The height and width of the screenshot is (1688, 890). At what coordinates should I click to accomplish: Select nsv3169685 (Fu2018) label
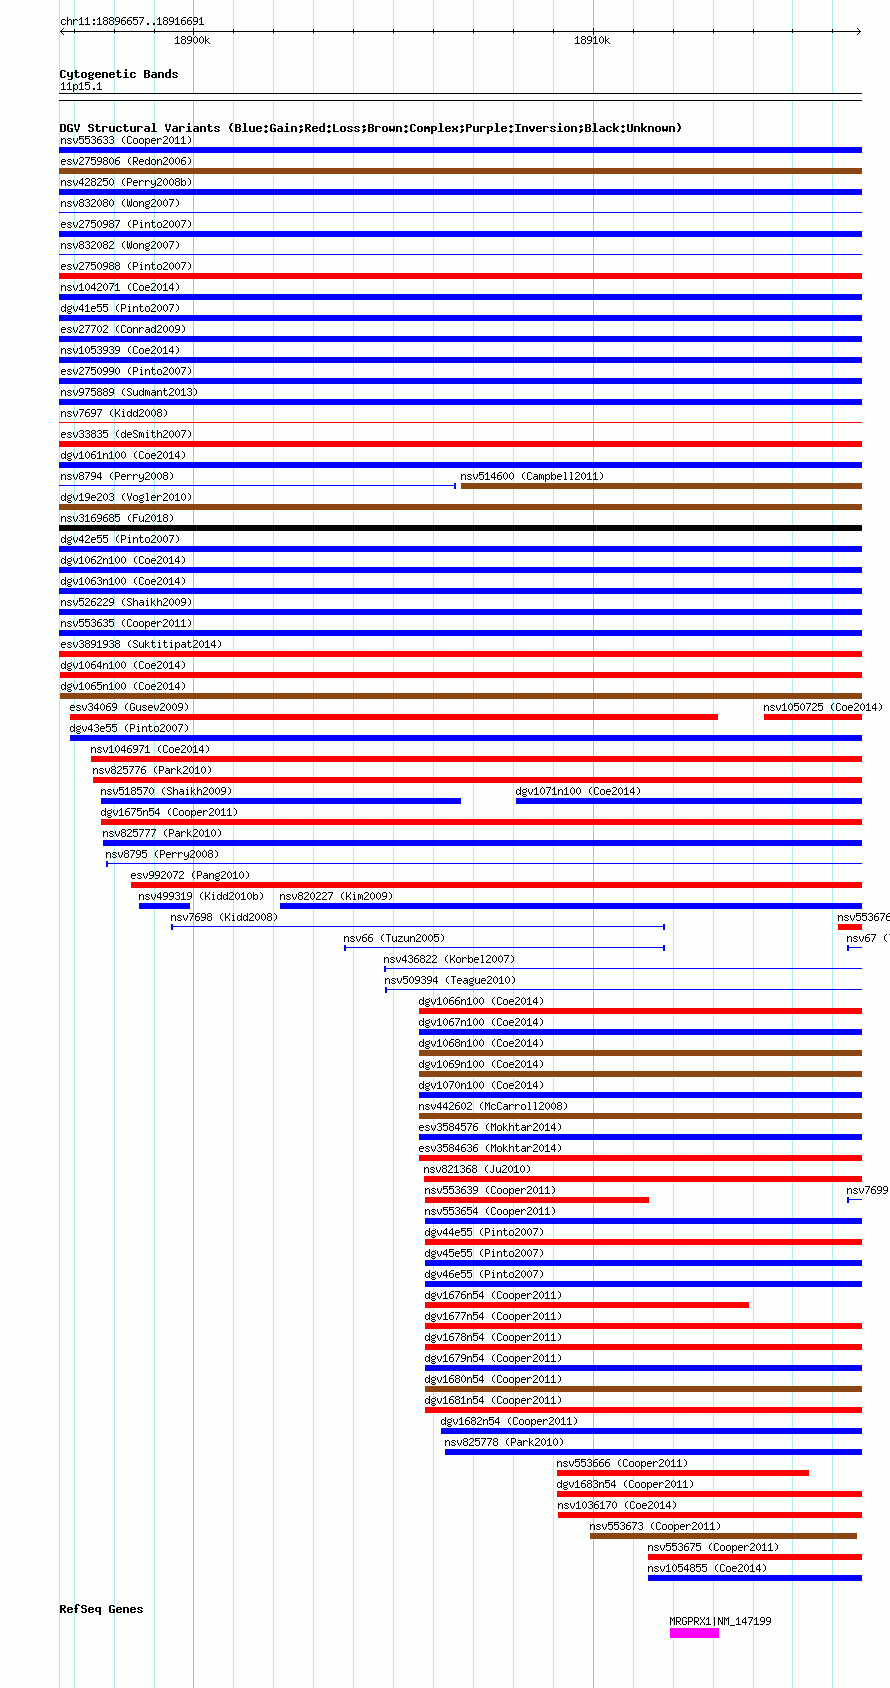117,518
